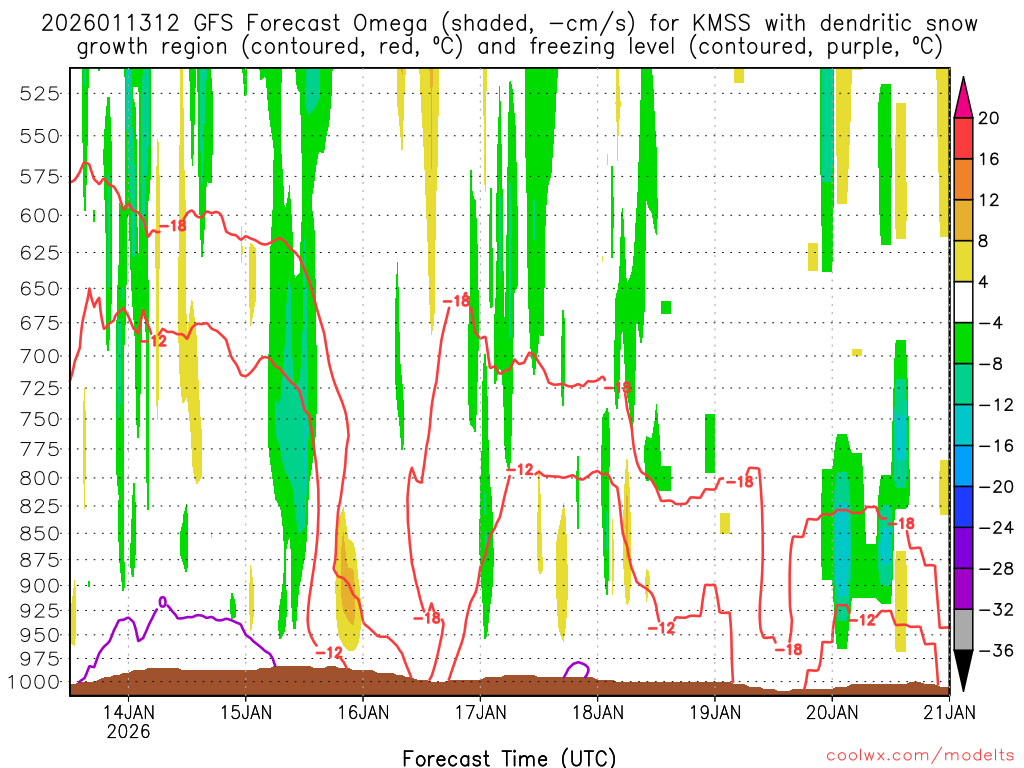Click the 700 pressure level label
This screenshot has width=1024, height=768.
click(39, 357)
